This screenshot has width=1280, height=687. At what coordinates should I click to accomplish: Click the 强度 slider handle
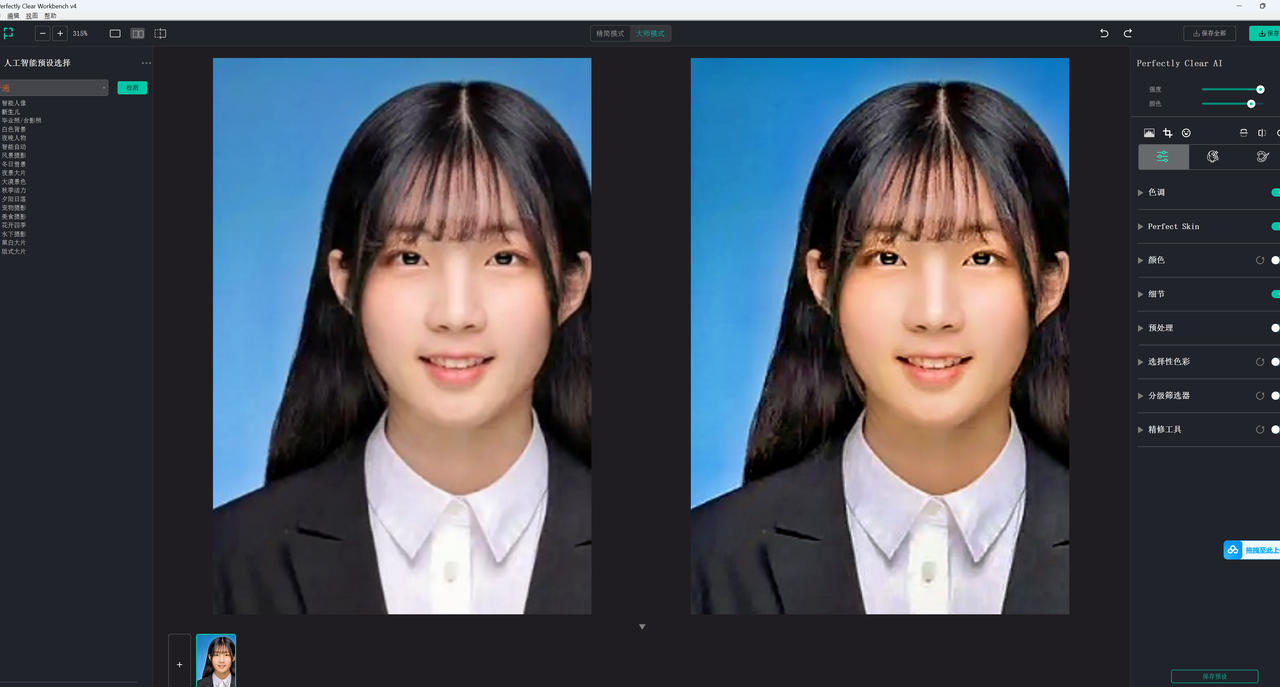click(1260, 89)
